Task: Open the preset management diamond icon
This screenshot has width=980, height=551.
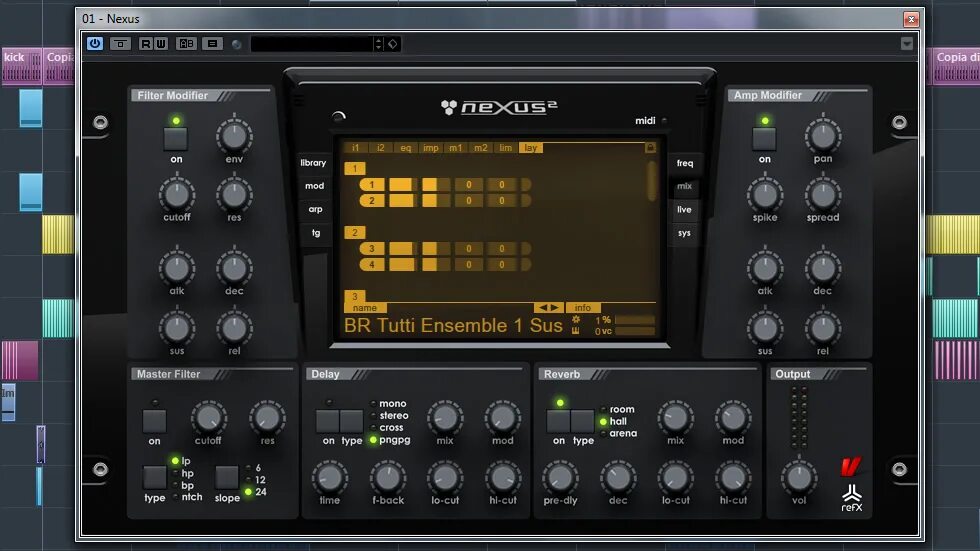Action: [x=392, y=44]
